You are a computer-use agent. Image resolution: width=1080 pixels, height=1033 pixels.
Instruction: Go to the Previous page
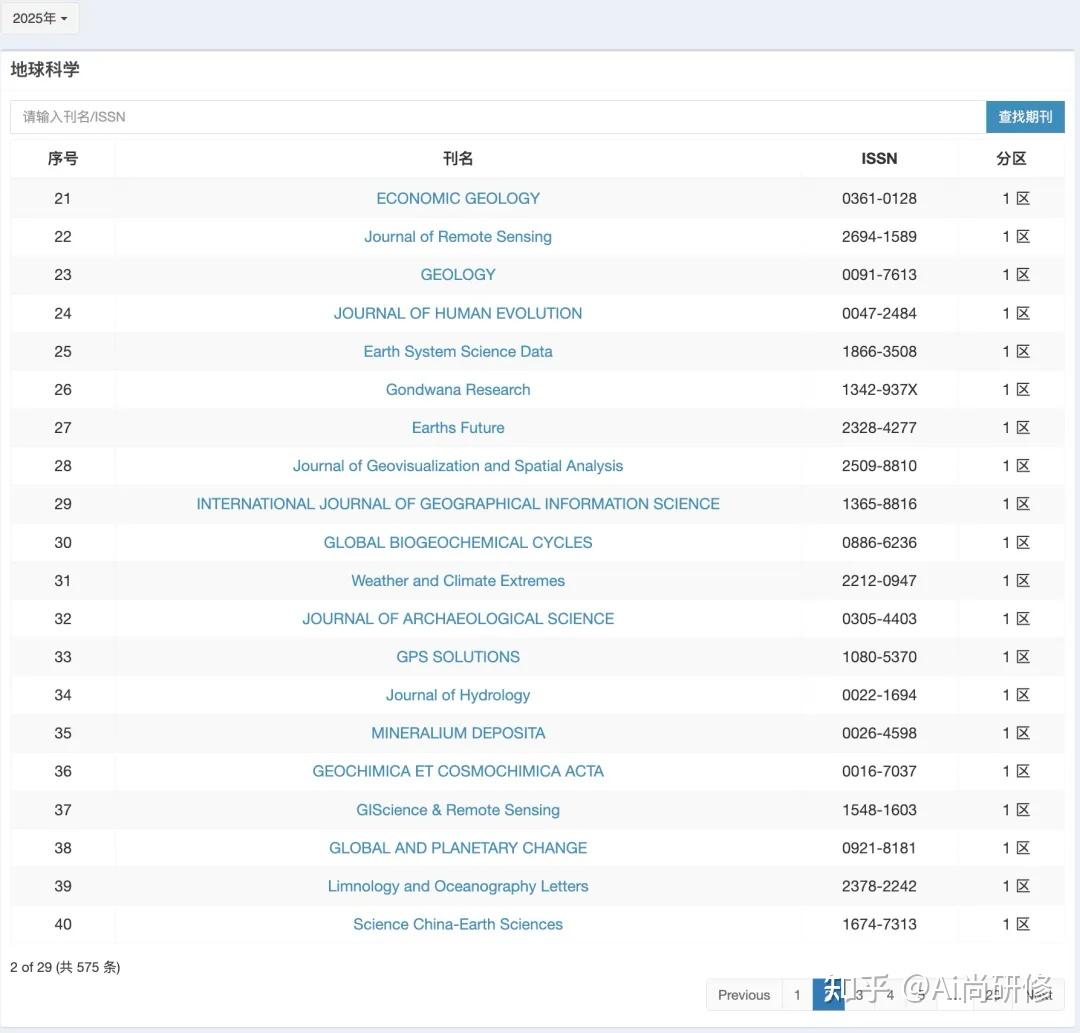coord(744,995)
